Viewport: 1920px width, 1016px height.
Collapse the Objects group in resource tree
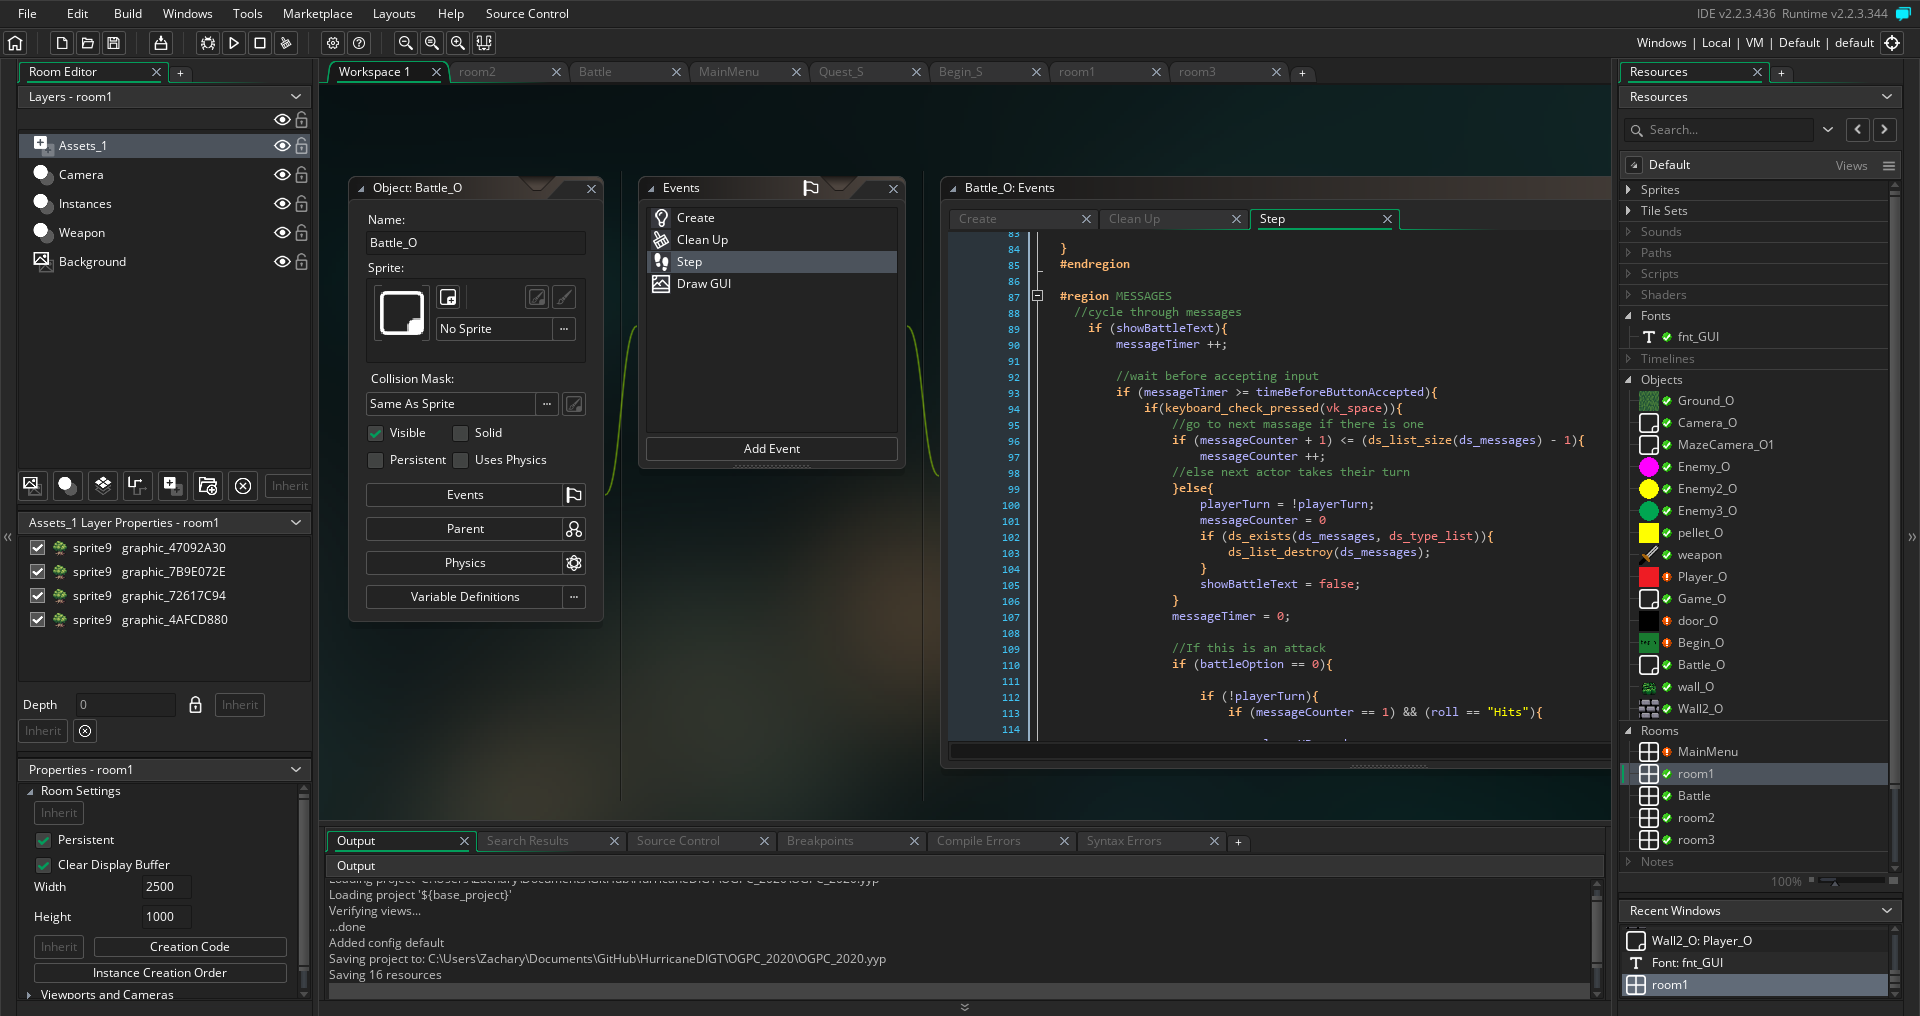tap(1628, 380)
